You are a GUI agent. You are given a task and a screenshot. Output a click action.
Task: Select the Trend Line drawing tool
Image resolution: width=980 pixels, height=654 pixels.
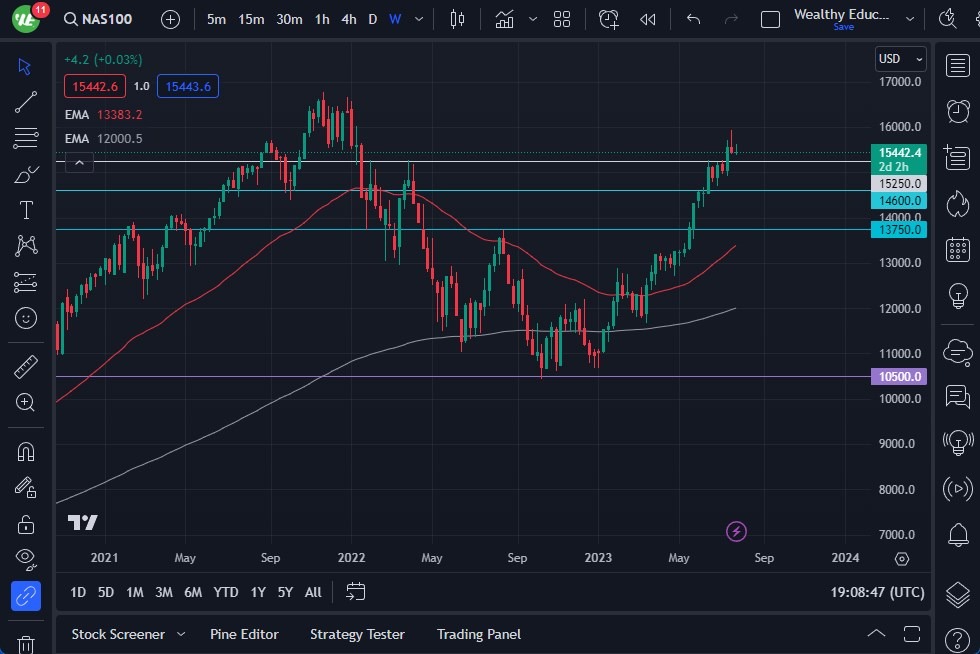25,101
